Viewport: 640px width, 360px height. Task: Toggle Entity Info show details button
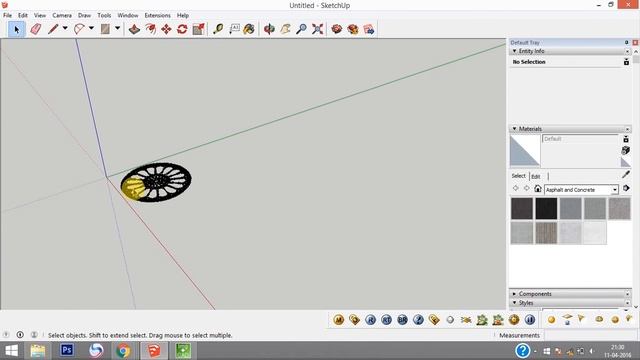[626, 62]
